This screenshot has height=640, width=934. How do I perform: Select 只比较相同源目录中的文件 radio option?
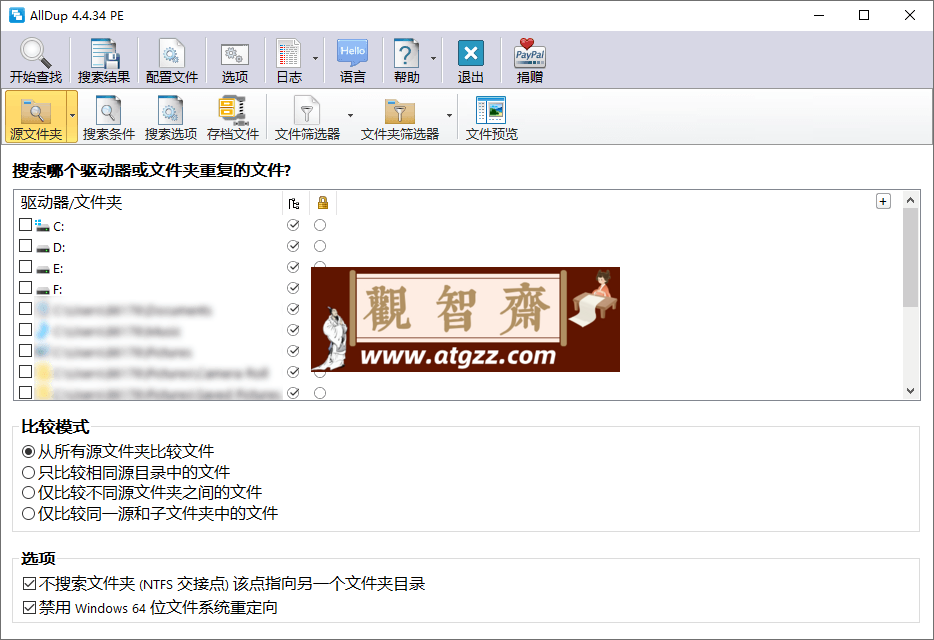coord(126,472)
